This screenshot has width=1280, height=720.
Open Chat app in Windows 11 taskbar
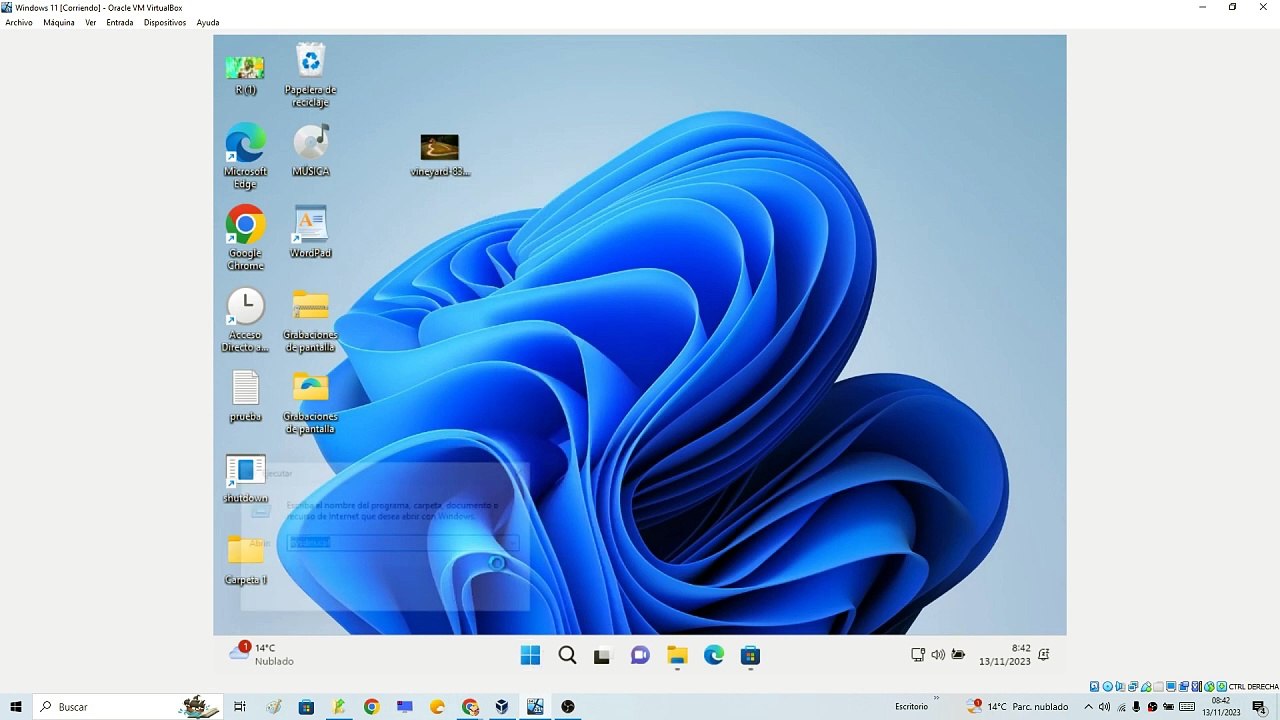[x=640, y=656]
